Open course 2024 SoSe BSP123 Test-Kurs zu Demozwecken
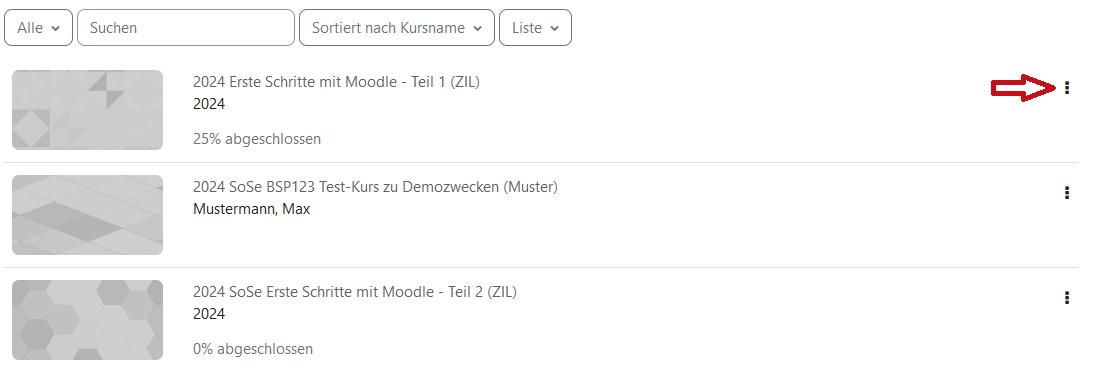Viewport: 1101px width, 372px height. (x=375, y=187)
